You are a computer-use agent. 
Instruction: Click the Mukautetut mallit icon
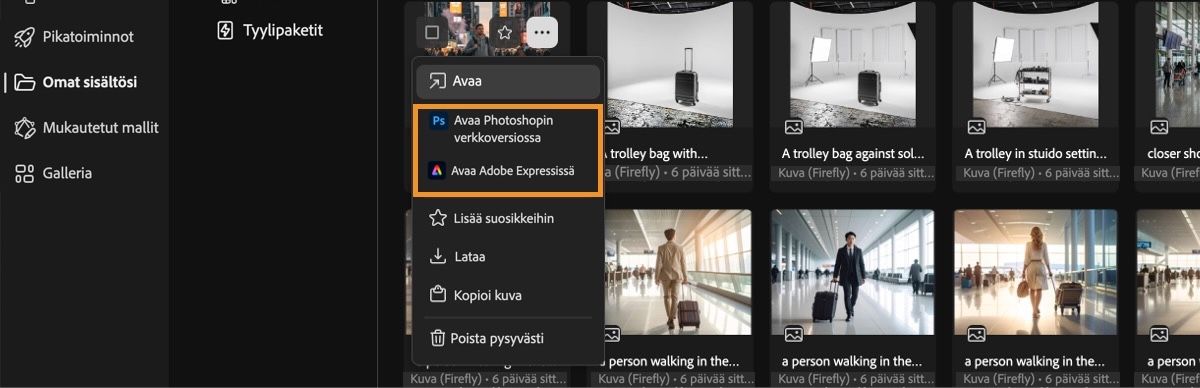[x=25, y=128]
